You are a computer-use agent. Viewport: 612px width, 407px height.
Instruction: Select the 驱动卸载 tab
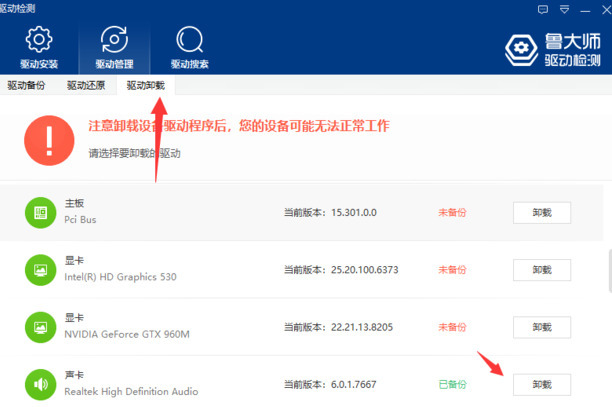click(x=146, y=85)
